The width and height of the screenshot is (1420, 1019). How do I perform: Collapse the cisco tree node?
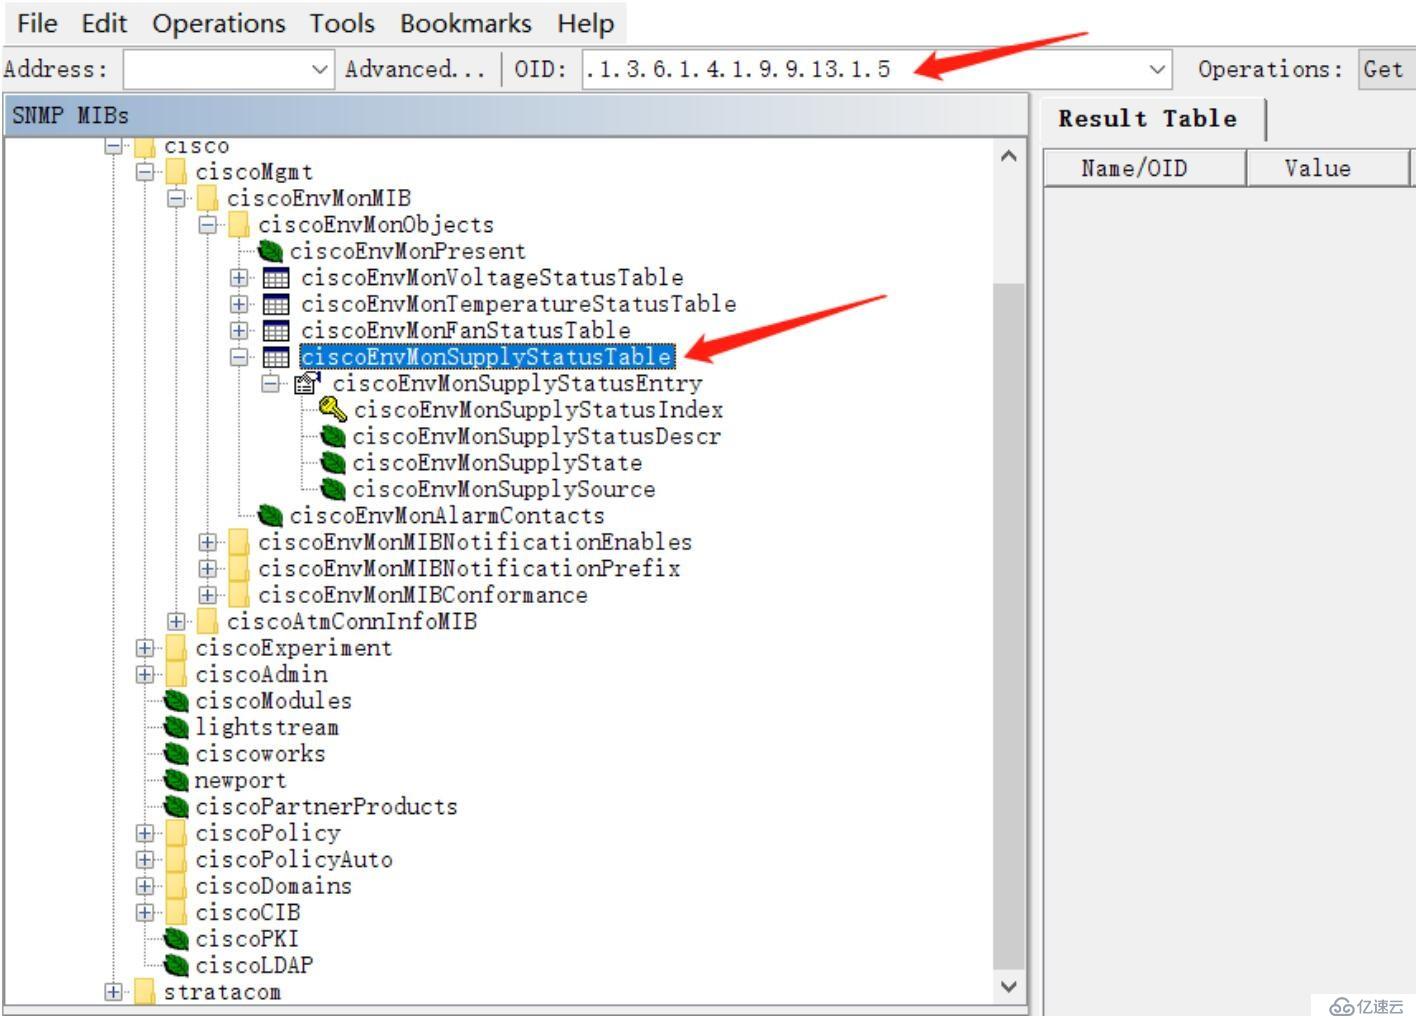113,146
